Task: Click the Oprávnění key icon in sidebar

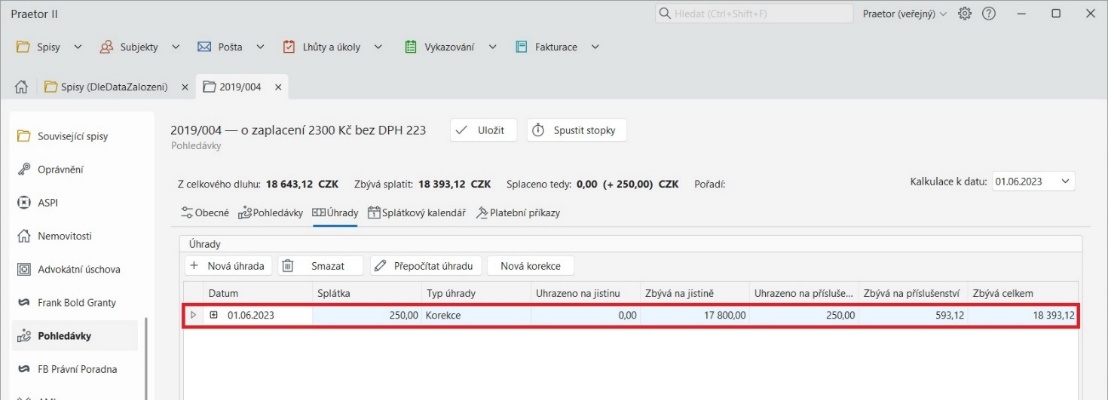Action: click(23, 170)
